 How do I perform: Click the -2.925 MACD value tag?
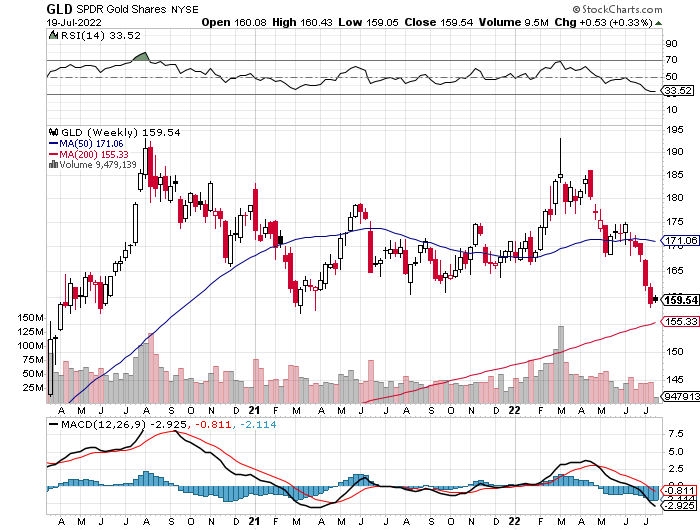pyautogui.click(x=680, y=506)
